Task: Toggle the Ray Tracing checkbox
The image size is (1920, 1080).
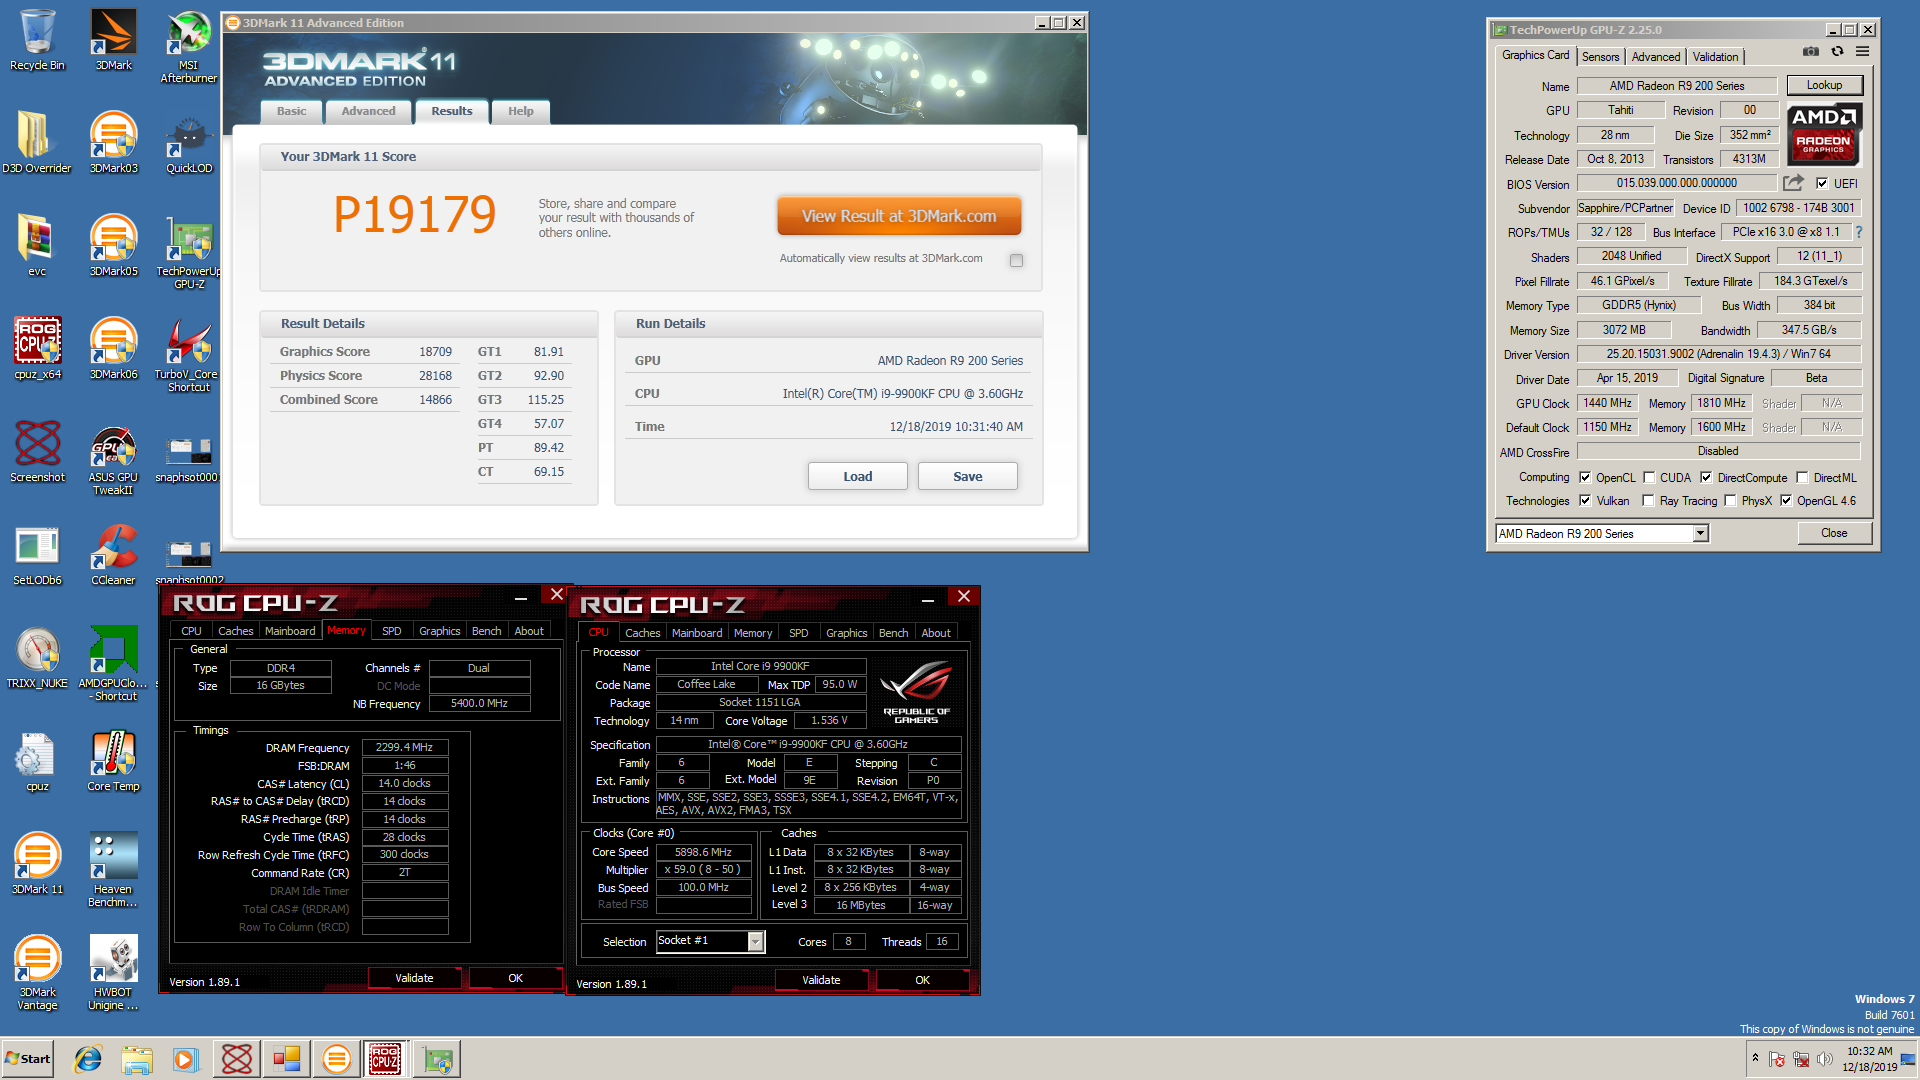Action: 1648,501
